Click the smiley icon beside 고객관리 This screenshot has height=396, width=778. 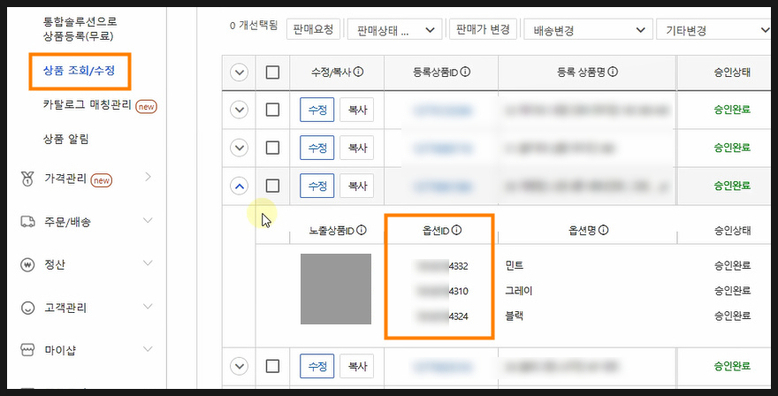coord(27,308)
